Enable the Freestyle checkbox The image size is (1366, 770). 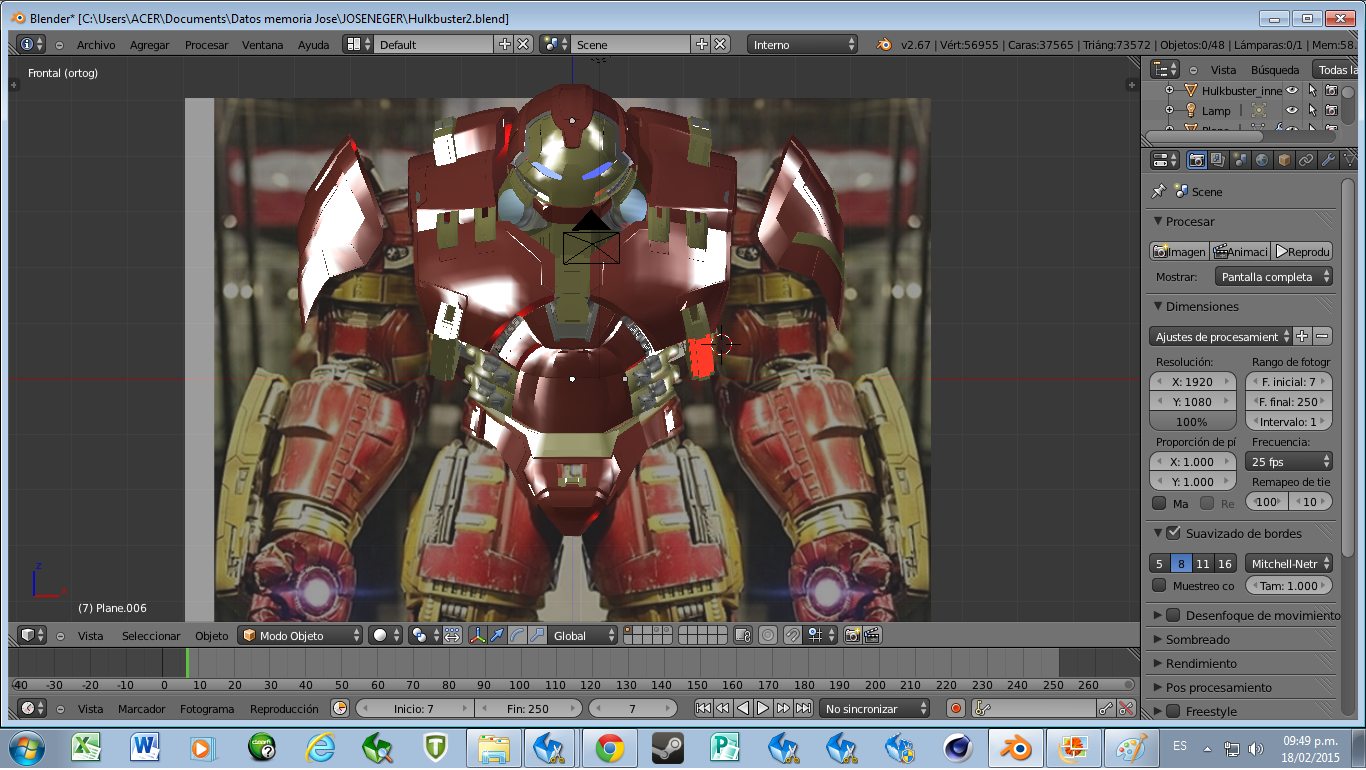[x=1174, y=711]
